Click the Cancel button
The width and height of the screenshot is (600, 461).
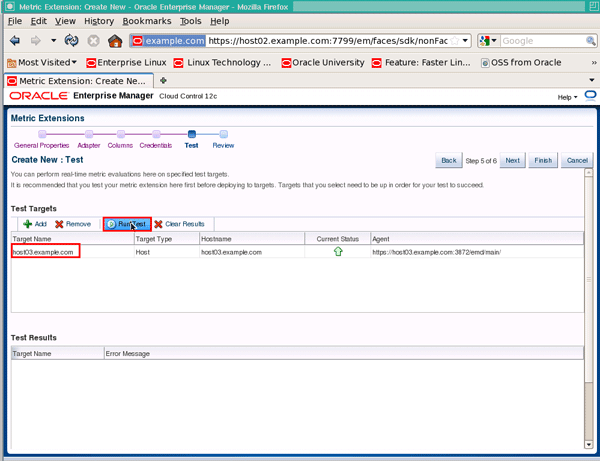[577, 160]
